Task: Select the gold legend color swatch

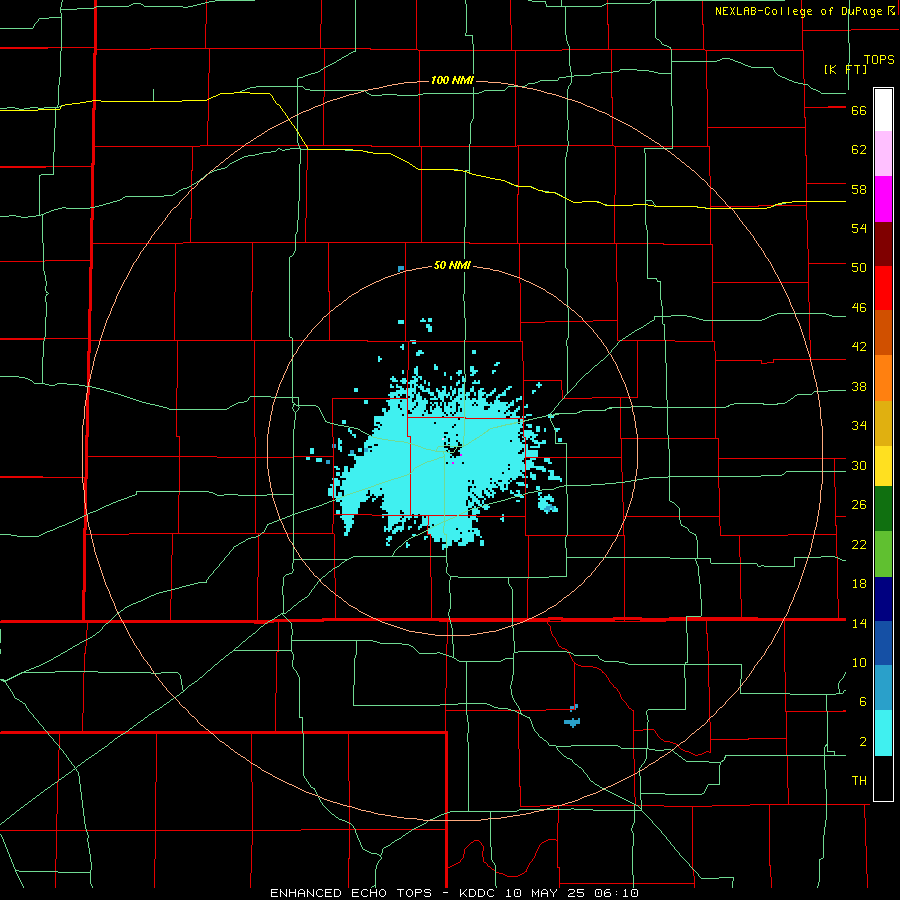Action: [x=883, y=423]
